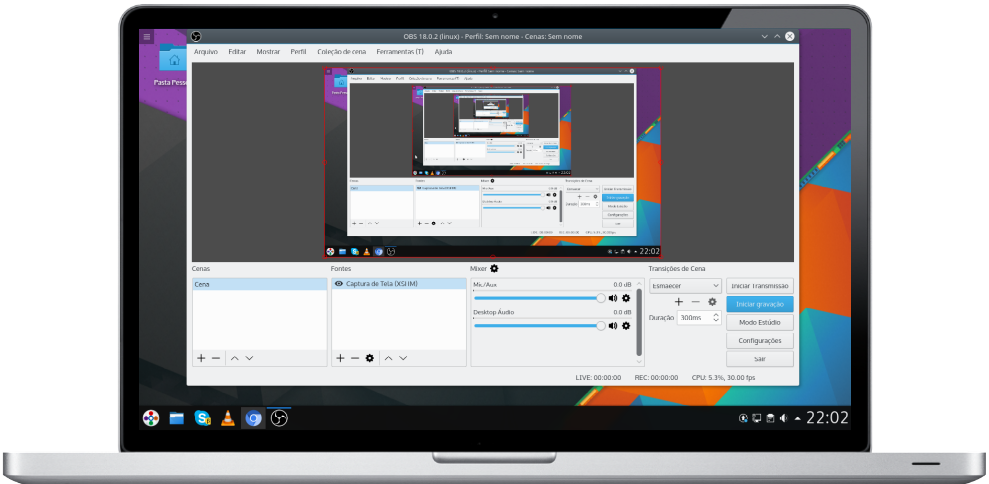Expand hidden system tray icons arrow
Viewport: 989px width, 484px height.
(x=797, y=418)
